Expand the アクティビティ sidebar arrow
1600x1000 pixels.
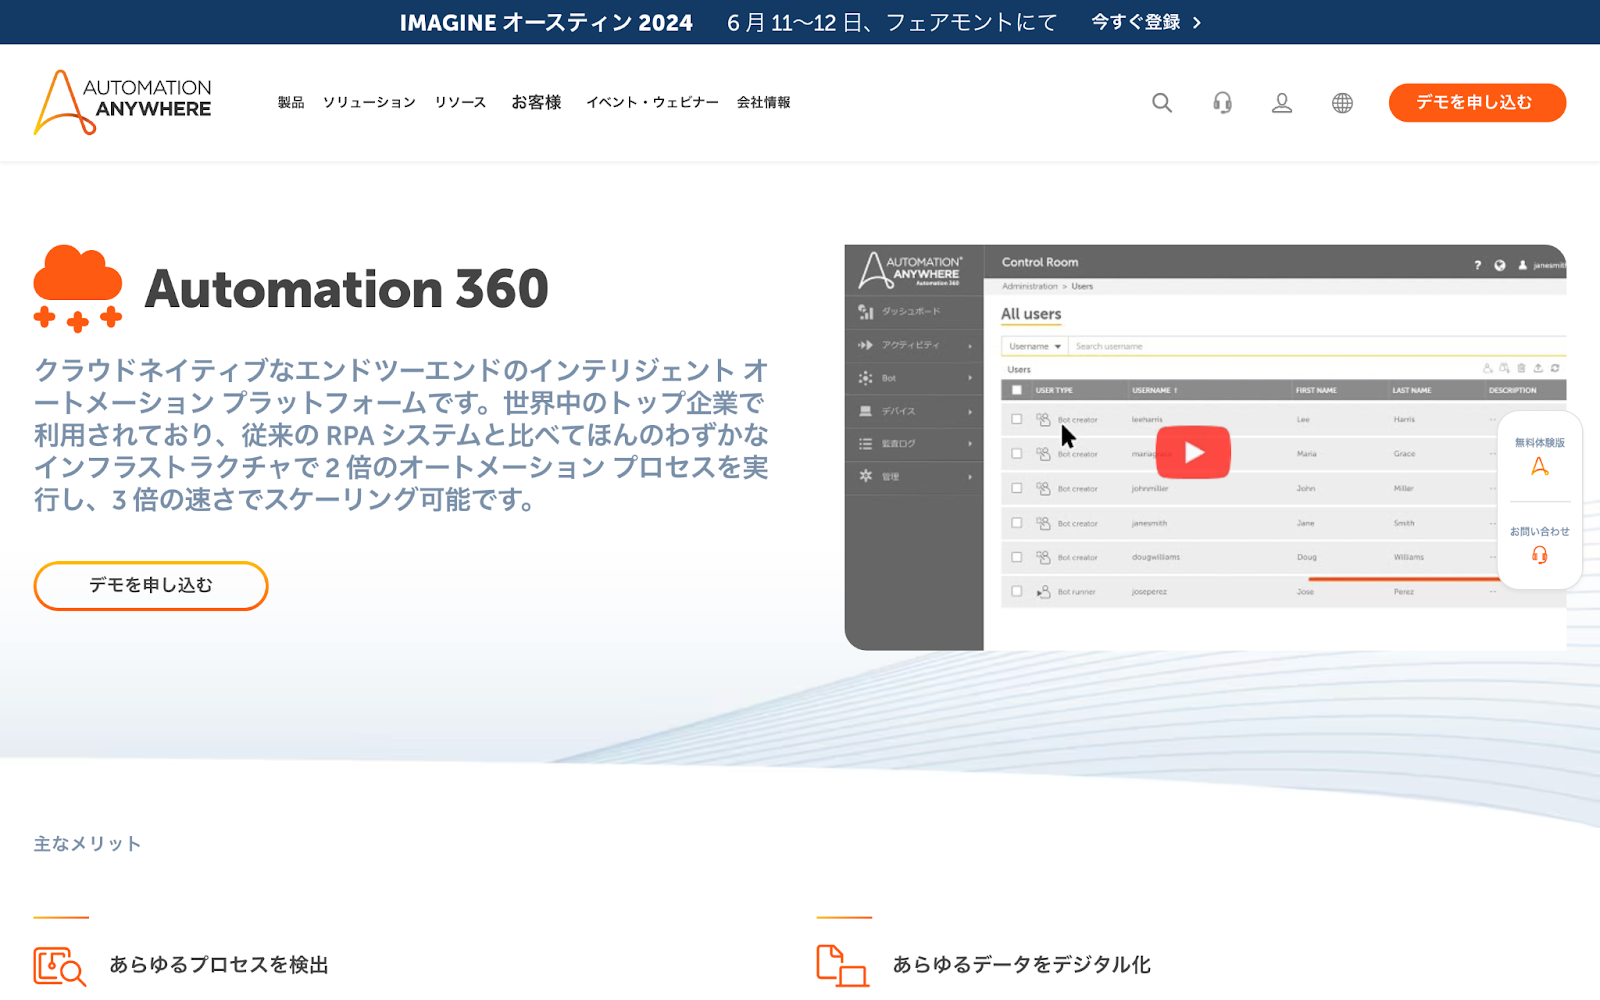pos(970,345)
